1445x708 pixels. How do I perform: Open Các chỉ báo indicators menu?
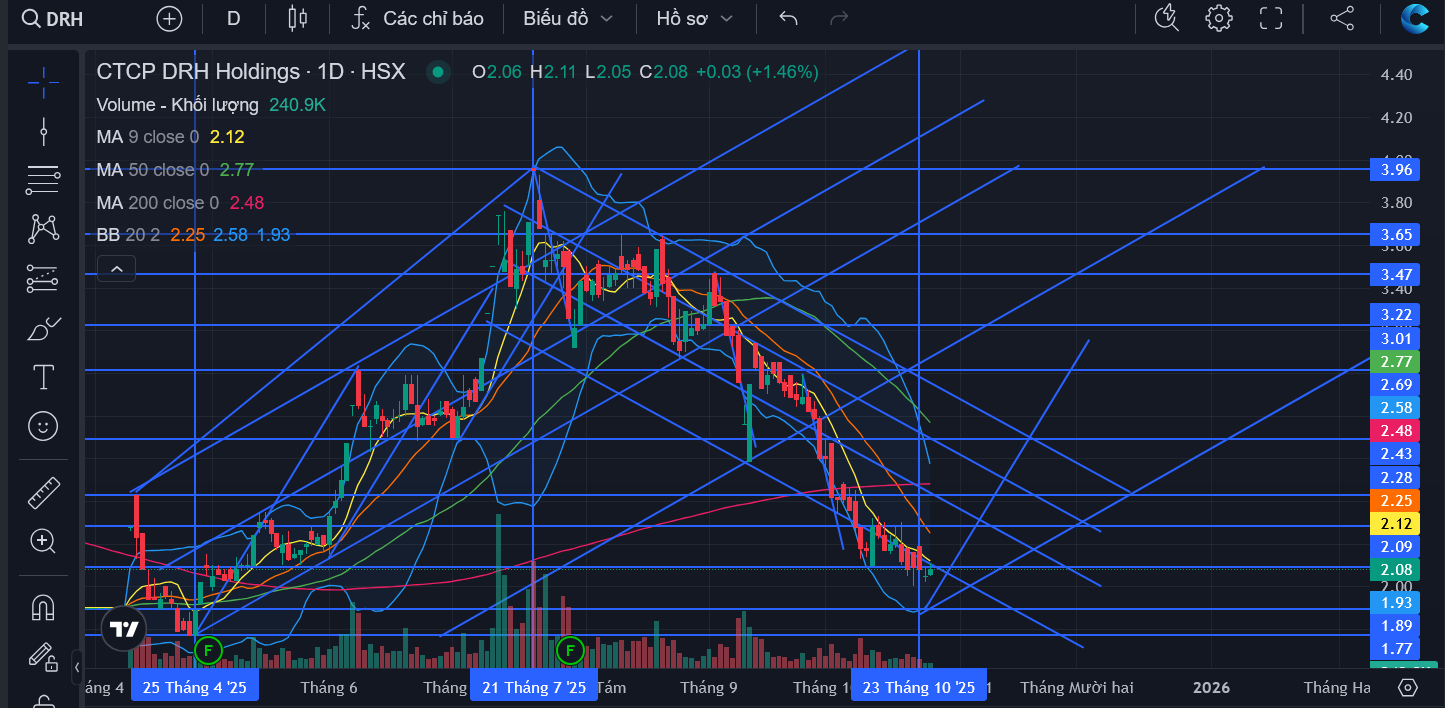417,18
